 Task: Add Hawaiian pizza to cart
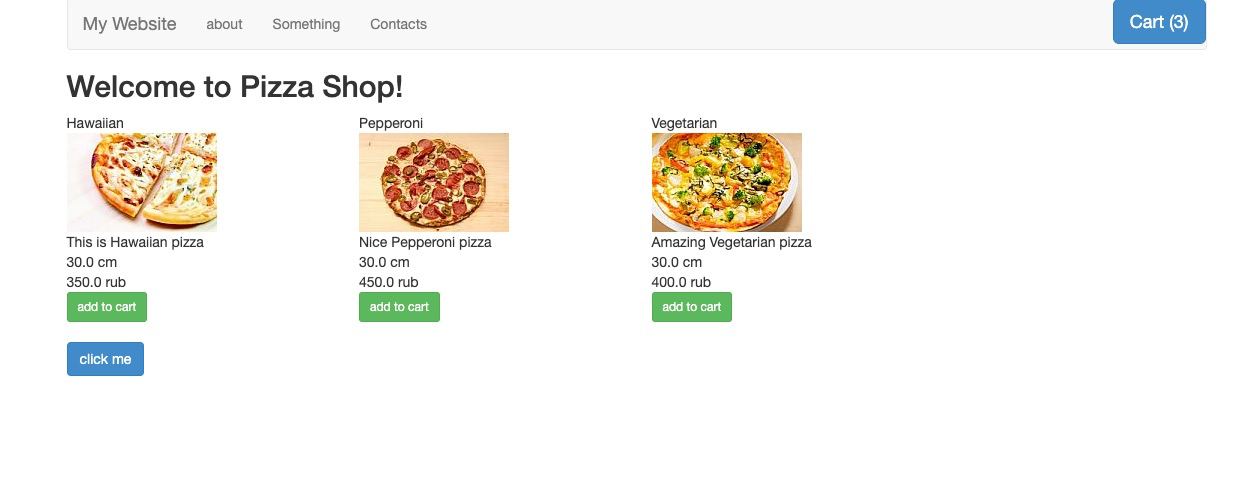(x=107, y=307)
